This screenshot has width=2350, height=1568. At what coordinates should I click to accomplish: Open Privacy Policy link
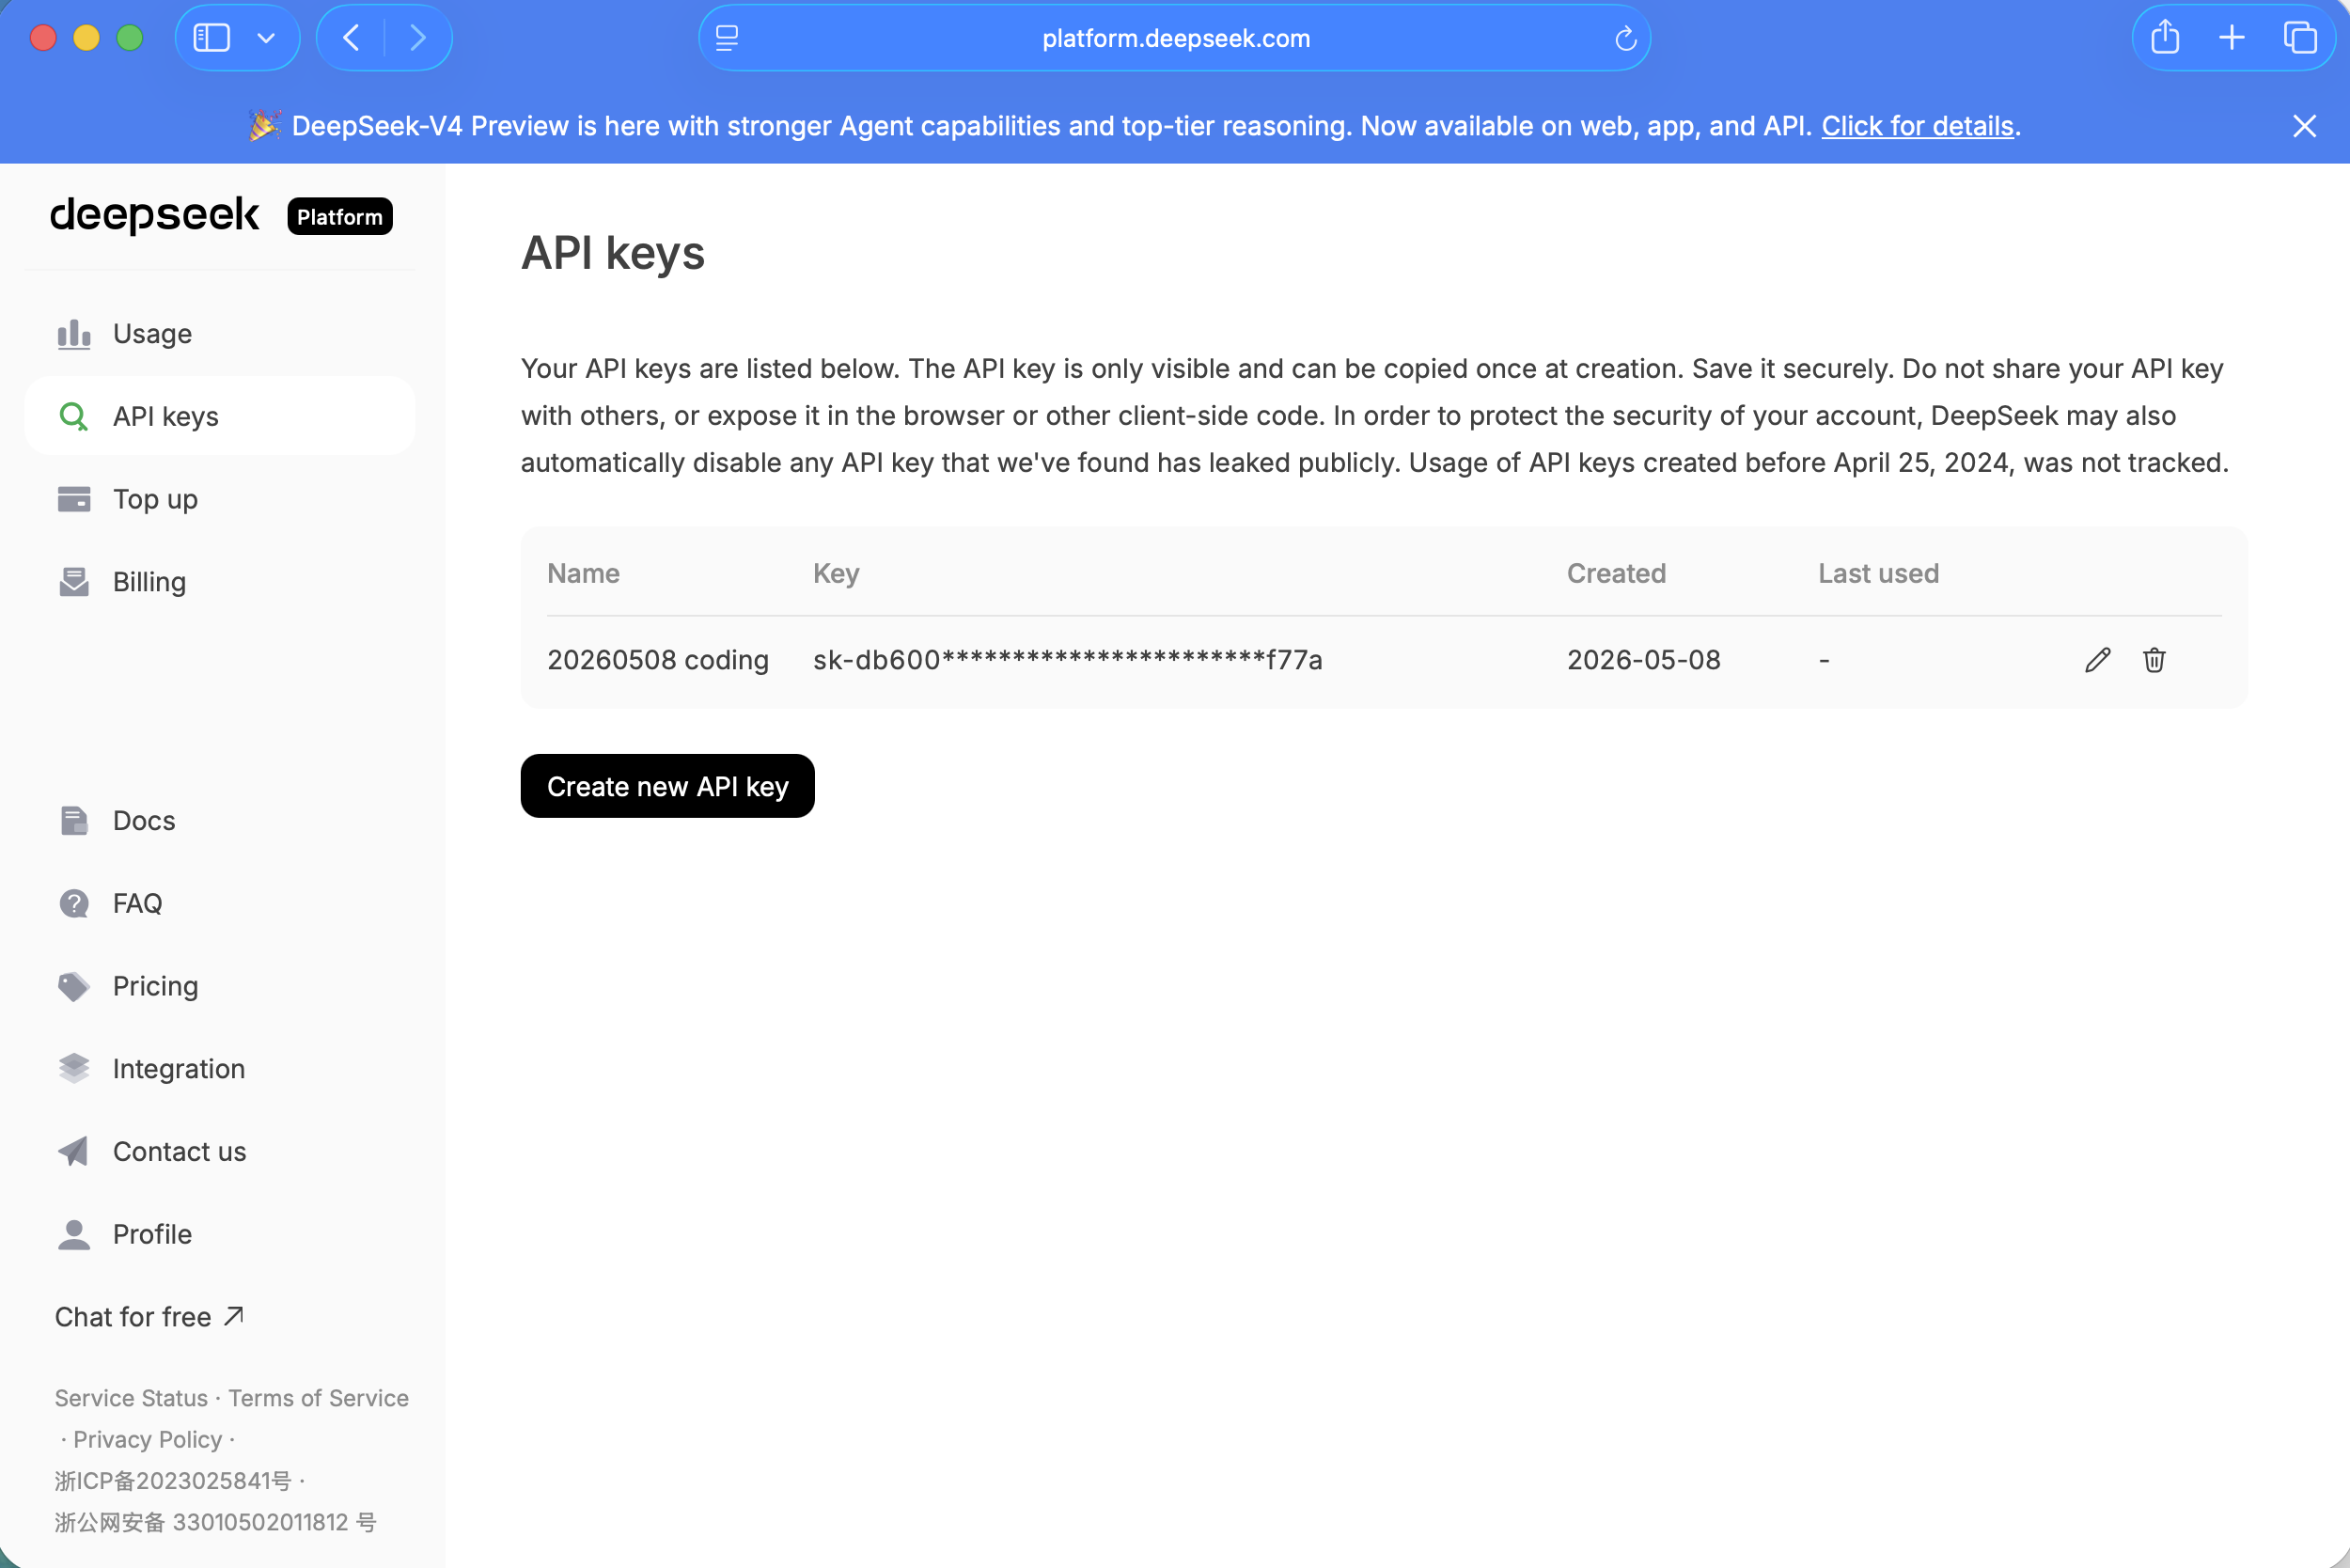pyautogui.click(x=148, y=1439)
